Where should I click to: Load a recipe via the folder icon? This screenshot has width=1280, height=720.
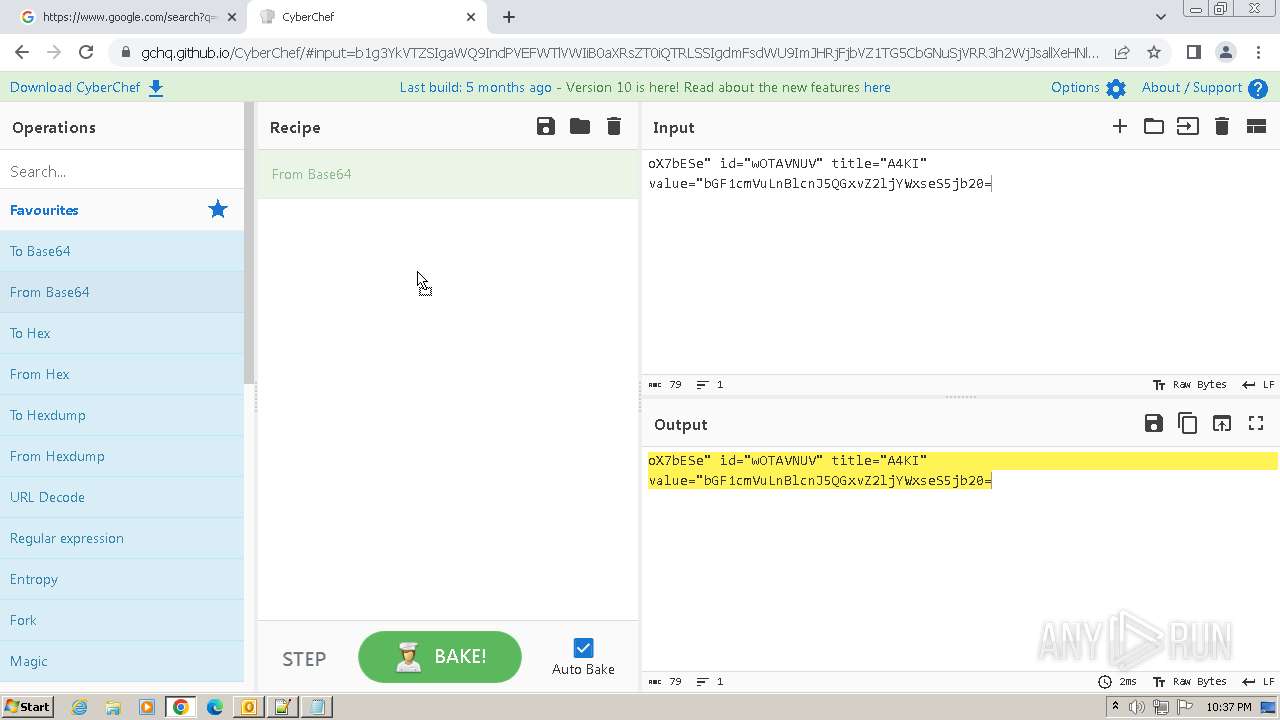point(580,126)
